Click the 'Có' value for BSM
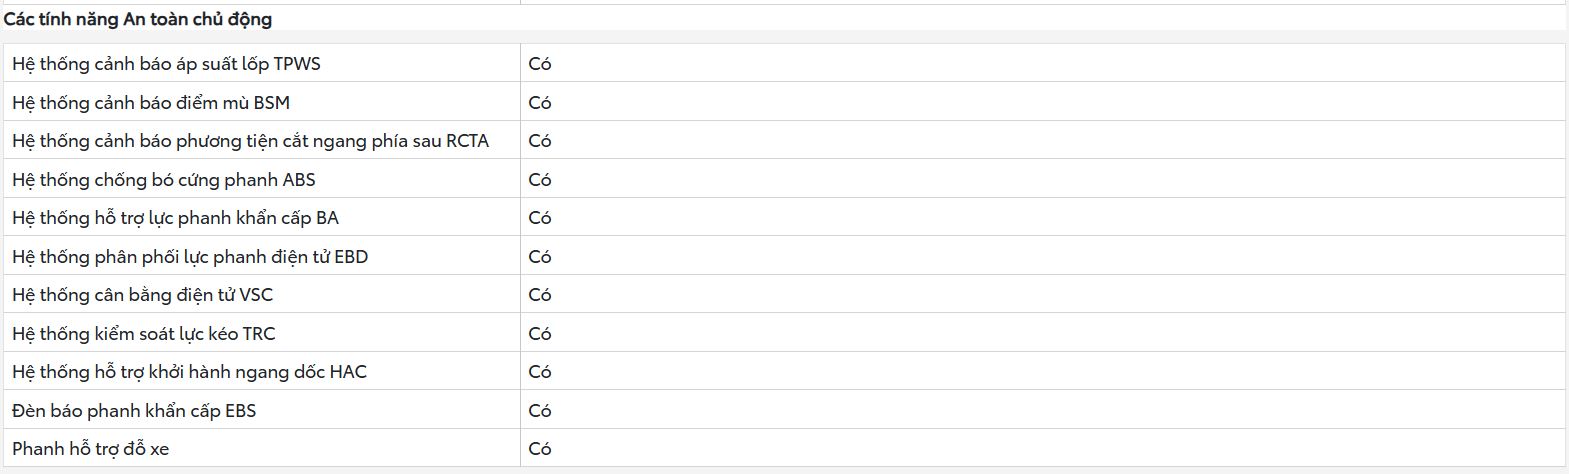Screen dimensions: 1569x474 click(540, 102)
